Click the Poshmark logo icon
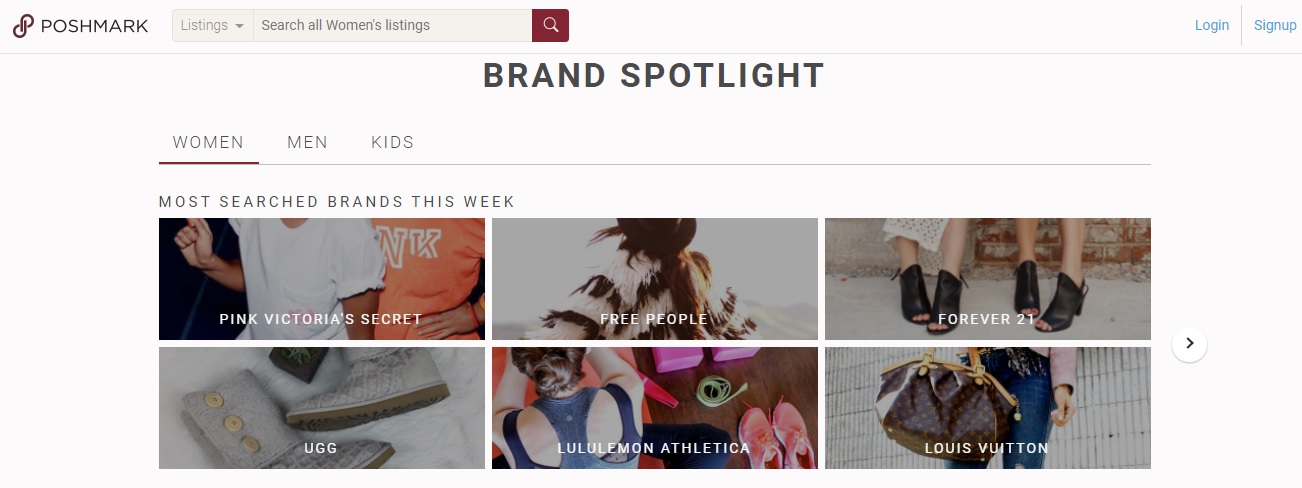Viewport: 1302px width, 488px height. (x=23, y=26)
